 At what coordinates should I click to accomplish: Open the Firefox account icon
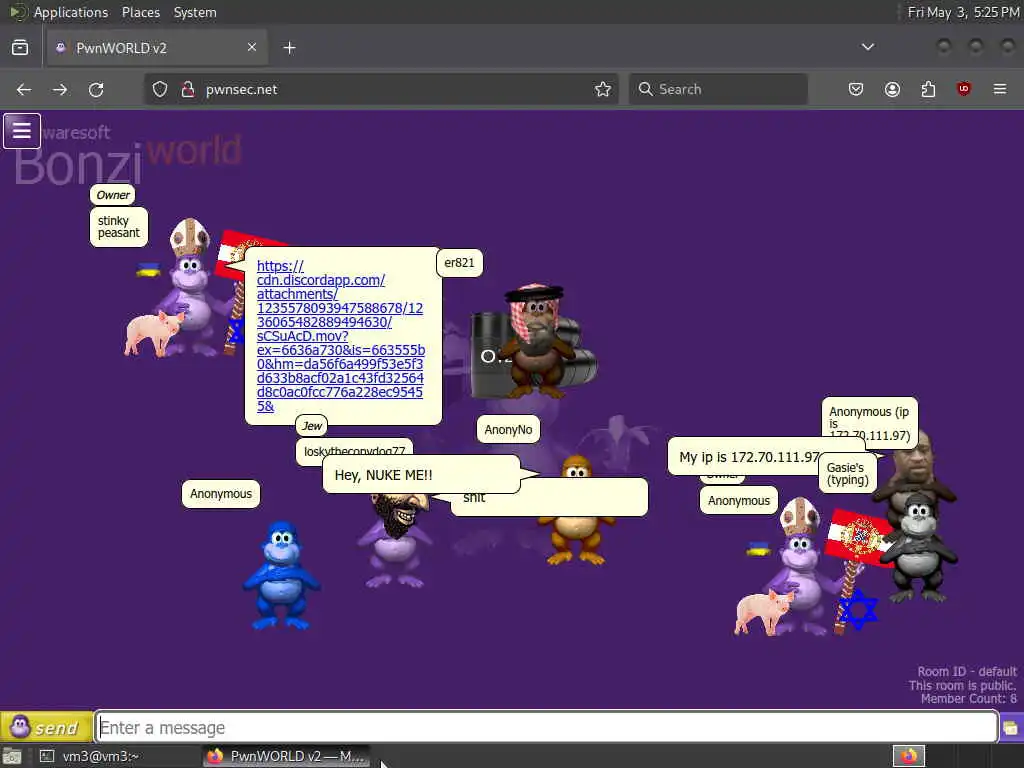point(892,89)
